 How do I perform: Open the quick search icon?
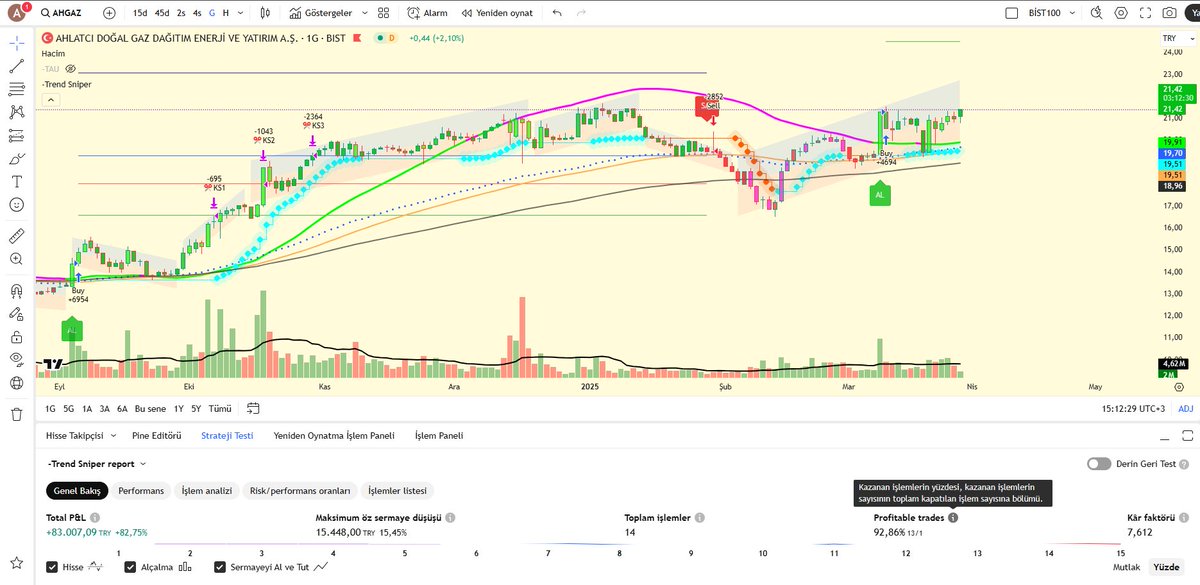click(x=1096, y=13)
